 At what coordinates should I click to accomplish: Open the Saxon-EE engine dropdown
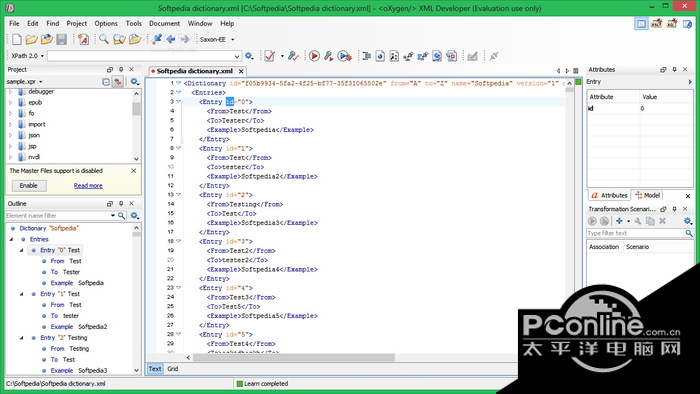coord(217,39)
